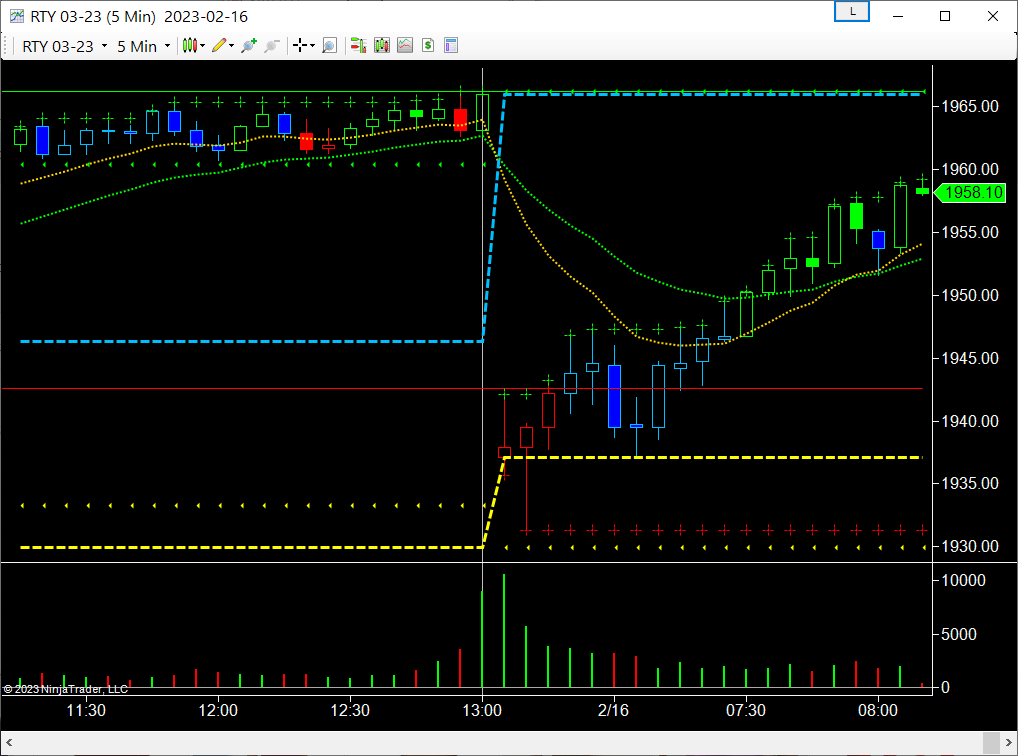Screen dimensions: 1018x756
Task: Click the 10000 volume axis label
Action: click(x=963, y=581)
